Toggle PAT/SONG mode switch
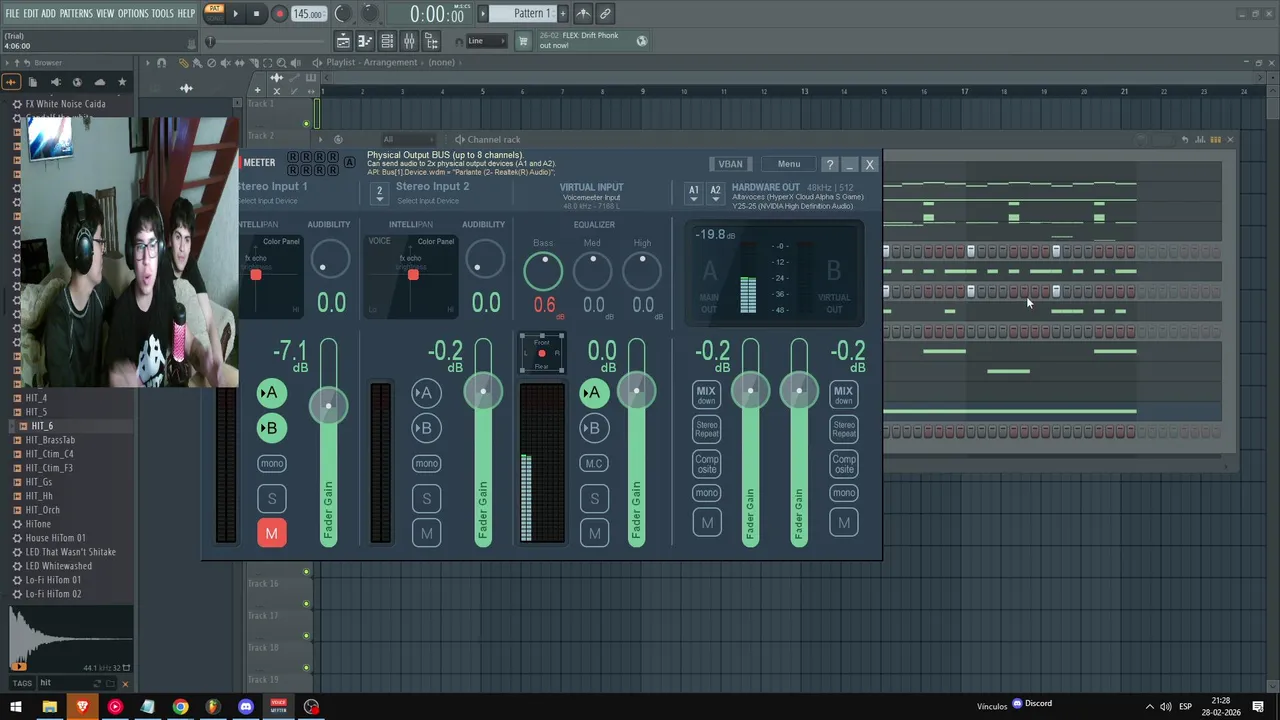This screenshot has height=720, width=1280. (214, 14)
